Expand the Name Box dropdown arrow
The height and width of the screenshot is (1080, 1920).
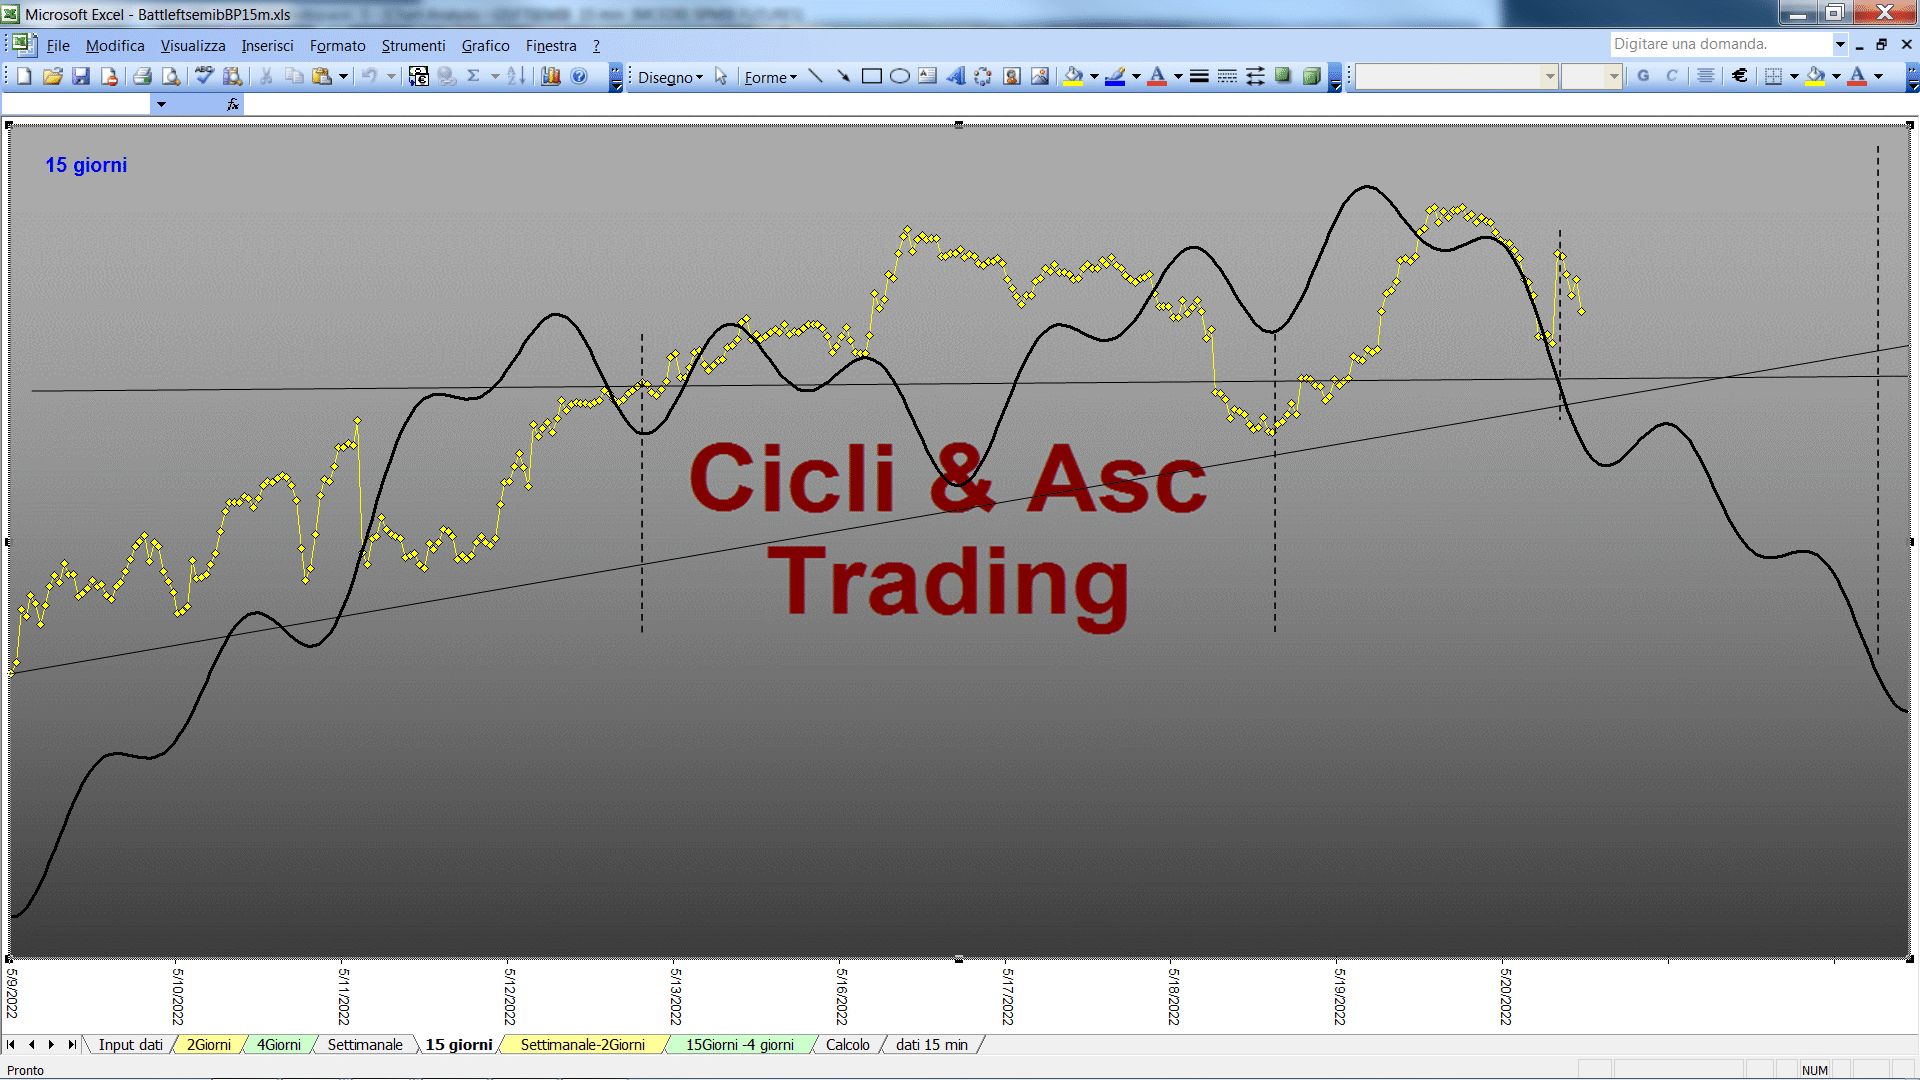click(161, 104)
